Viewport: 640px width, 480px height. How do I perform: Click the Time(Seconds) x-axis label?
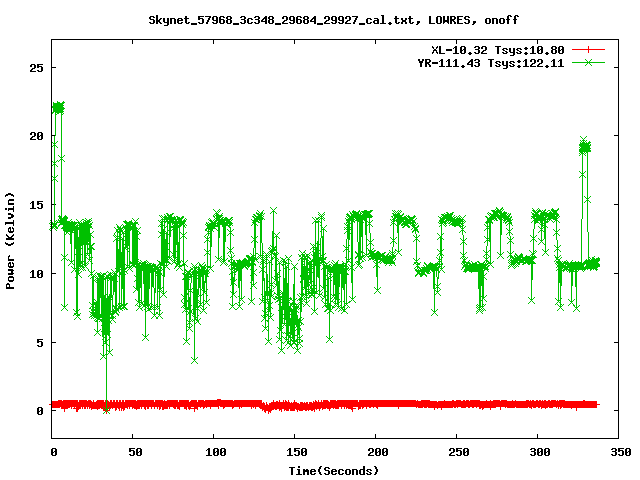(333, 471)
